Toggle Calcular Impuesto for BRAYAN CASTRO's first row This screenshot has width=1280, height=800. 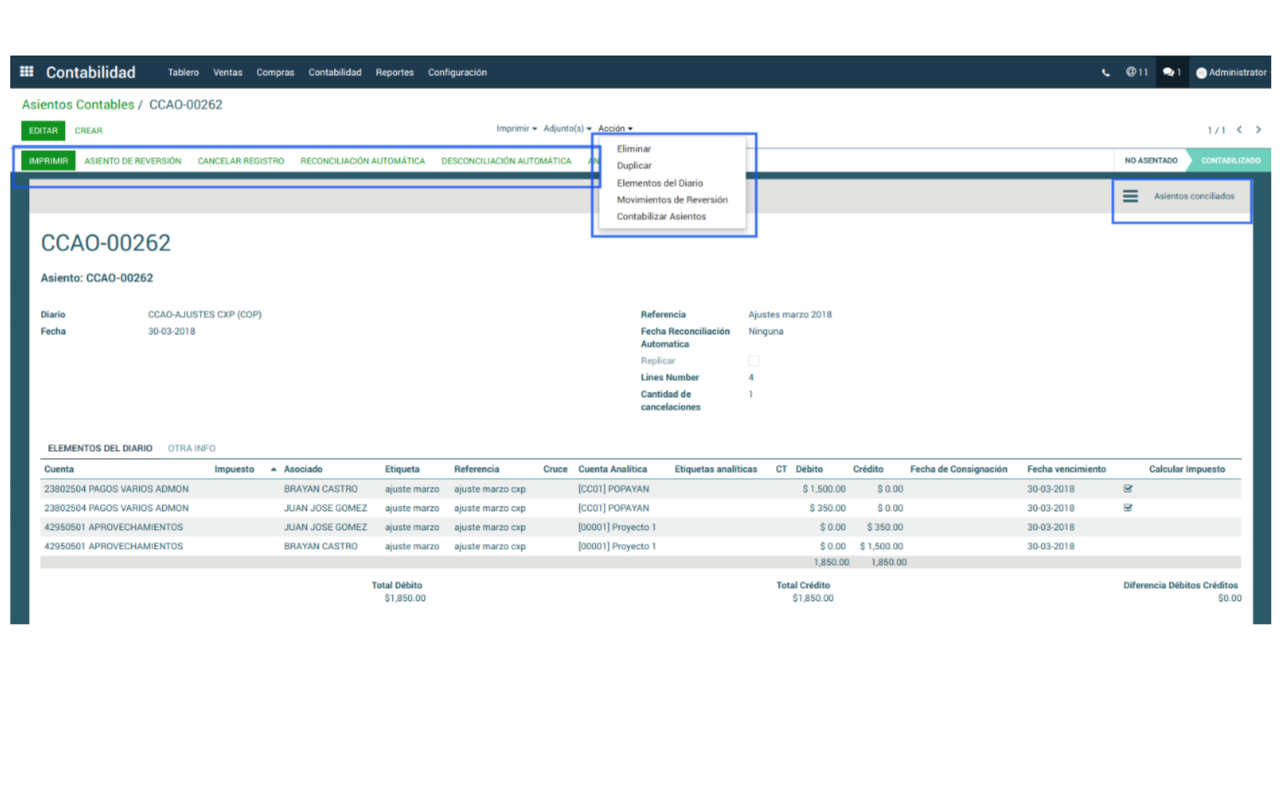click(1128, 489)
